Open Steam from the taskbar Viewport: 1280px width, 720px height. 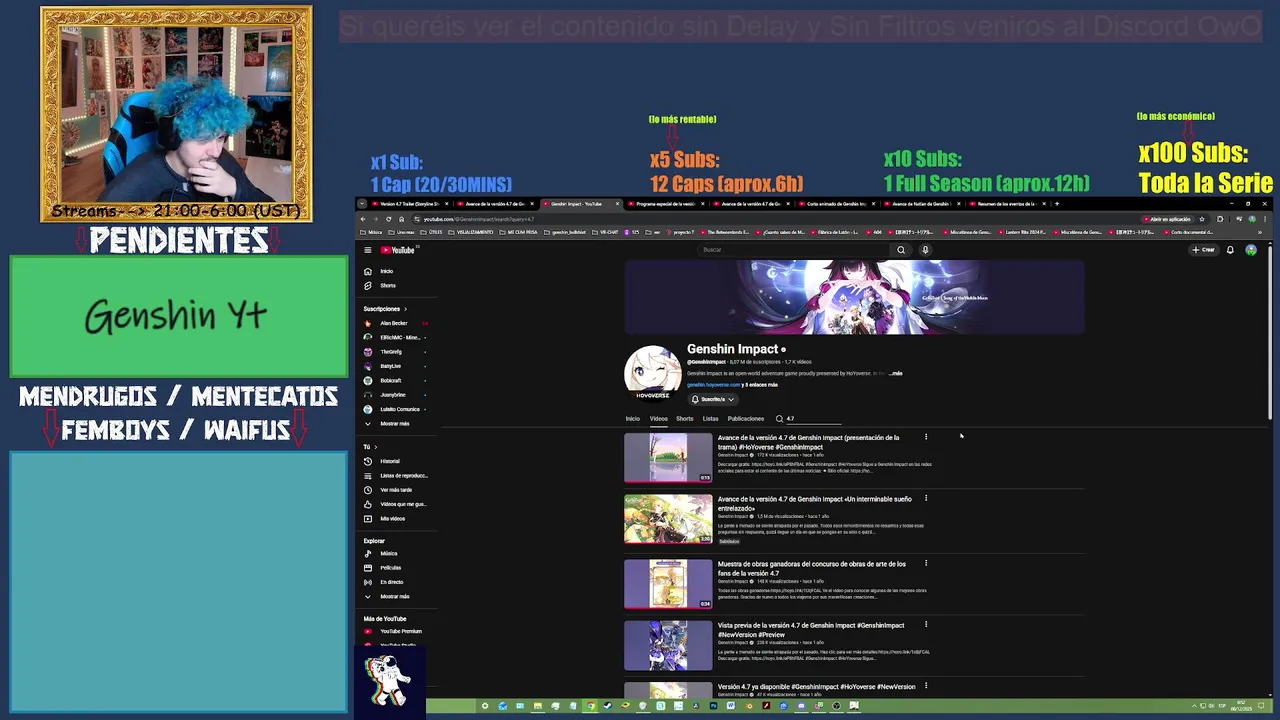(608, 706)
